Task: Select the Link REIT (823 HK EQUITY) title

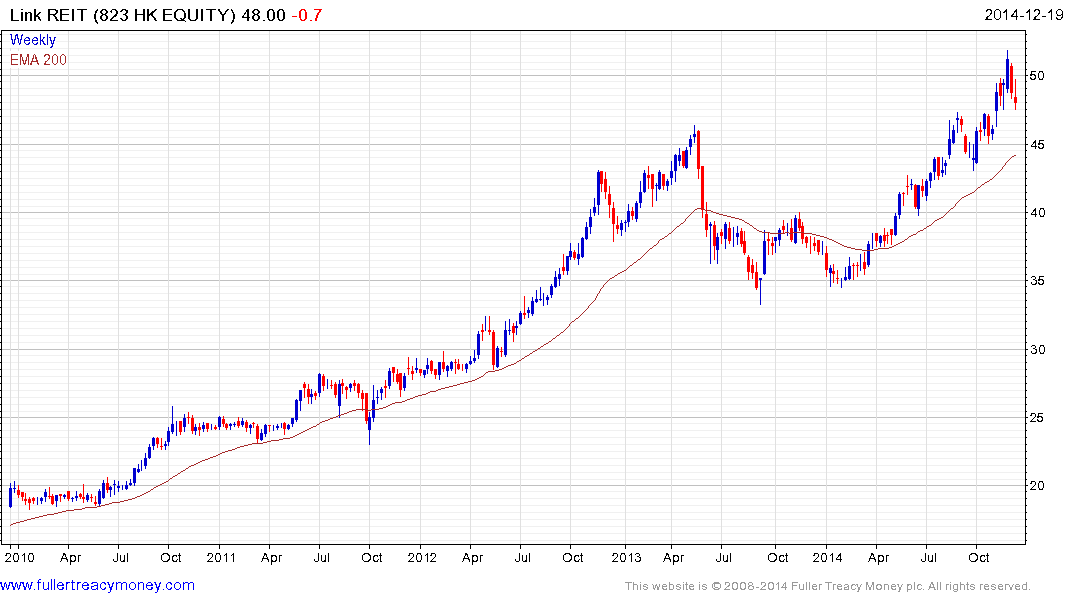Action: point(123,15)
